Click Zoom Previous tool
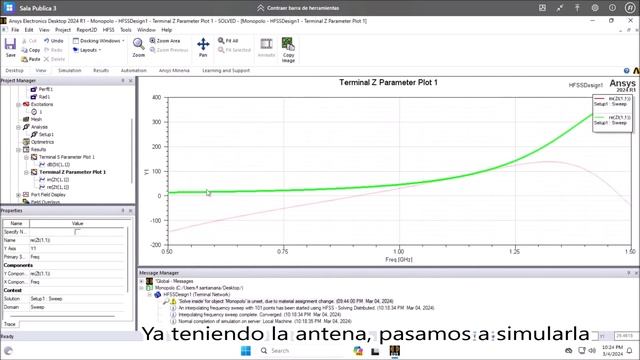Viewport: 640px width, 360px height. point(169,50)
